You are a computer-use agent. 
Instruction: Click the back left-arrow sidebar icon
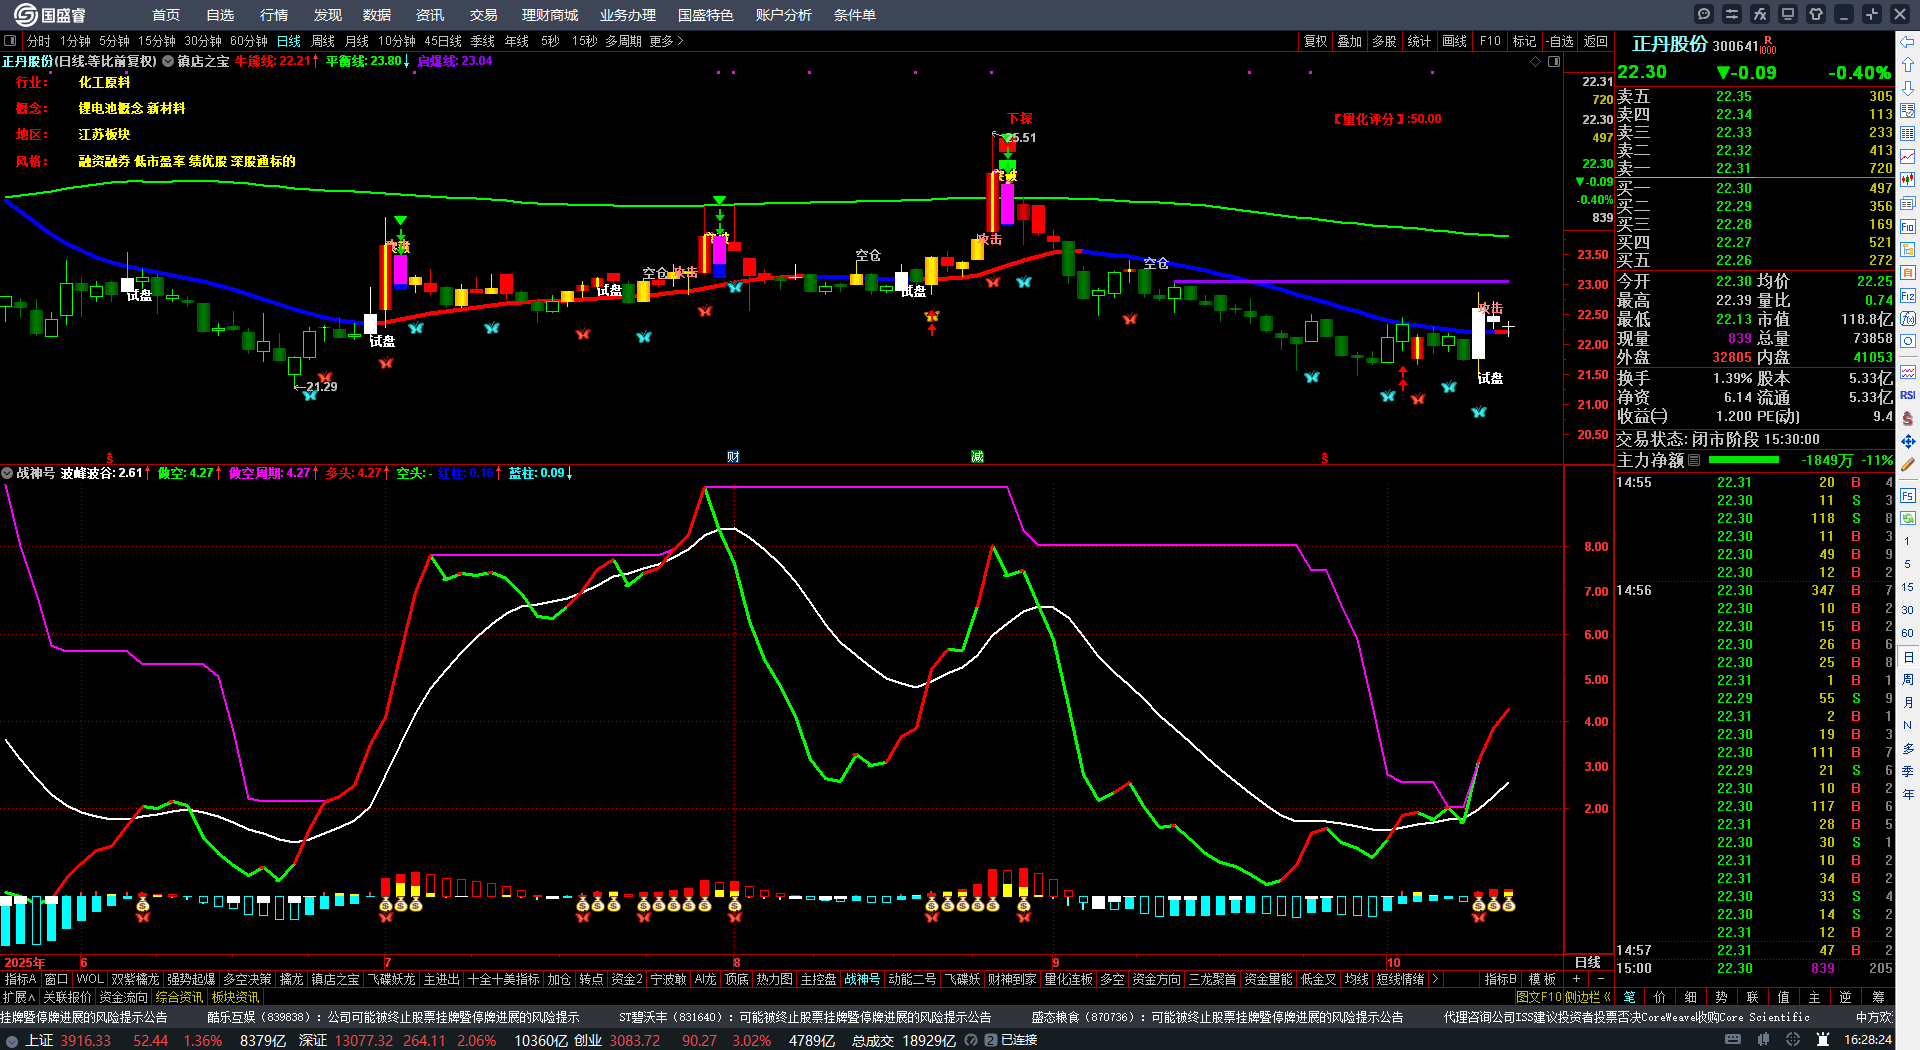click(x=1908, y=42)
